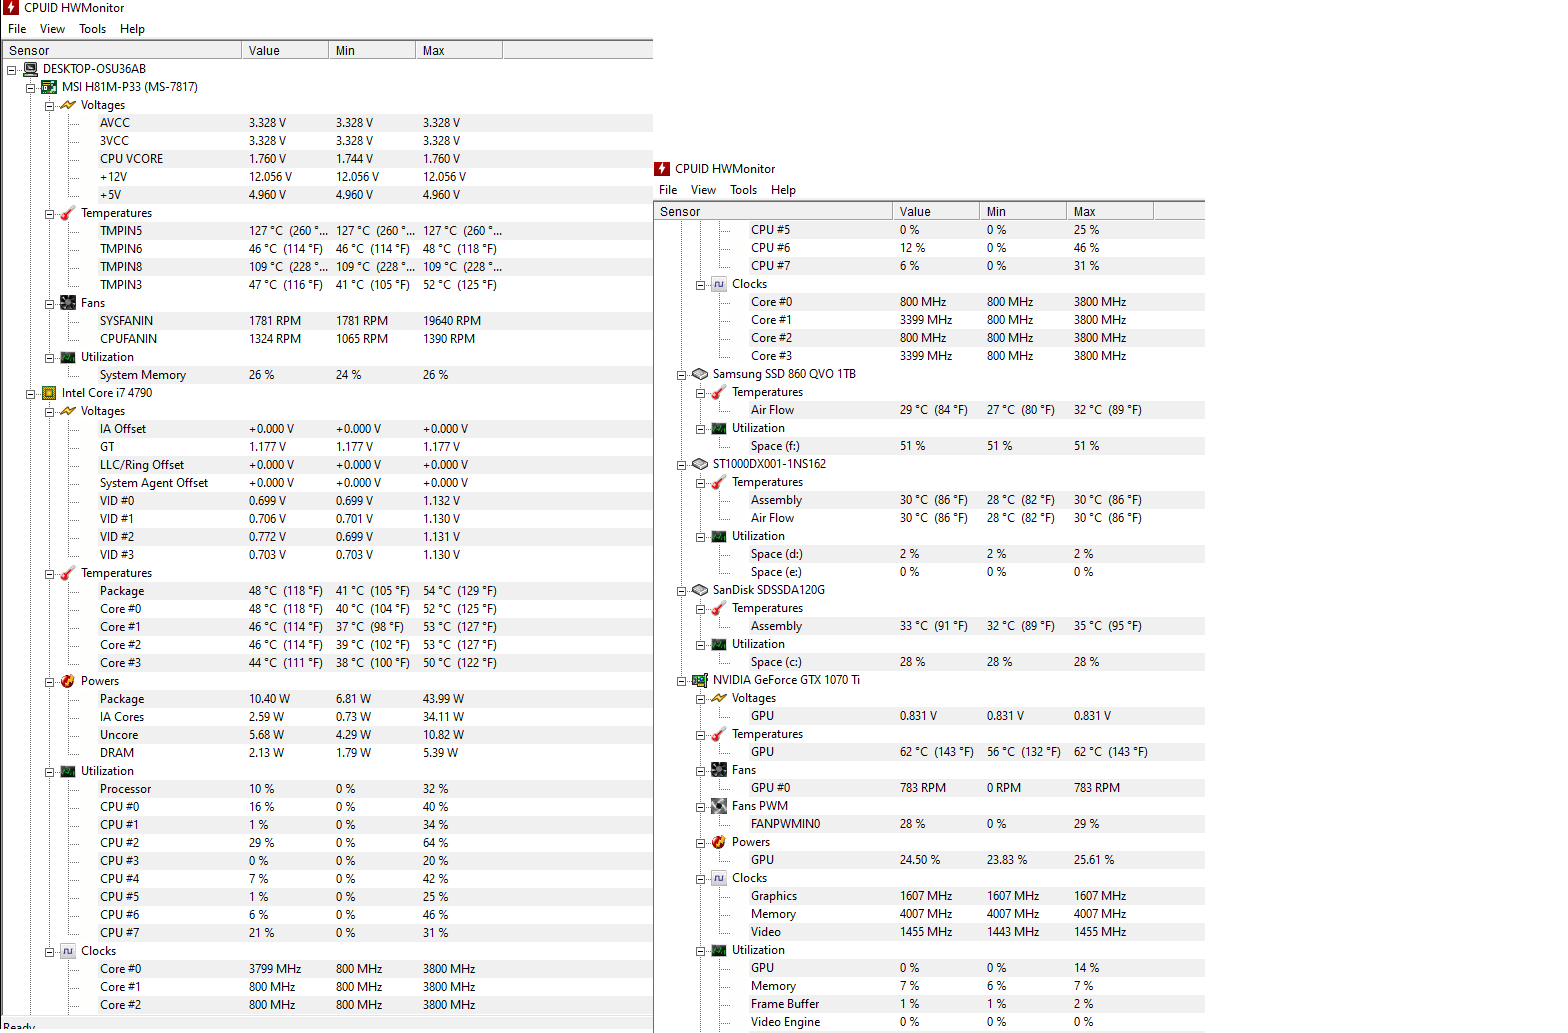Click the Max column header in right window
Viewport: 1568px width, 1033px height.
(1110, 211)
